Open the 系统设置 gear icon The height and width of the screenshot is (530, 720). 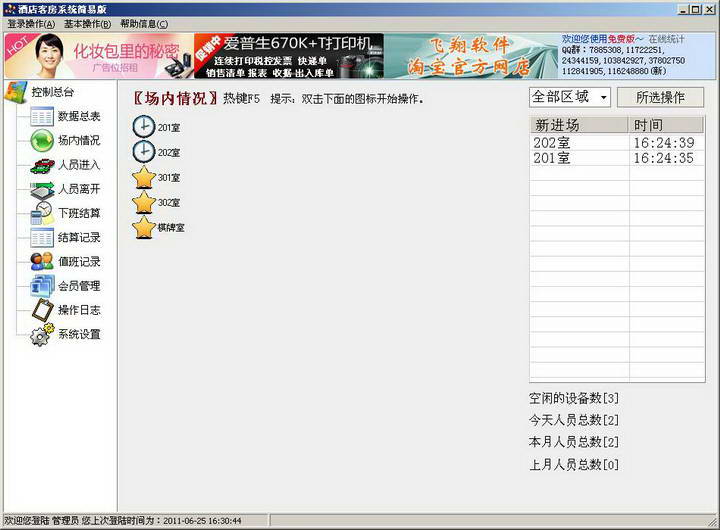pos(42,335)
